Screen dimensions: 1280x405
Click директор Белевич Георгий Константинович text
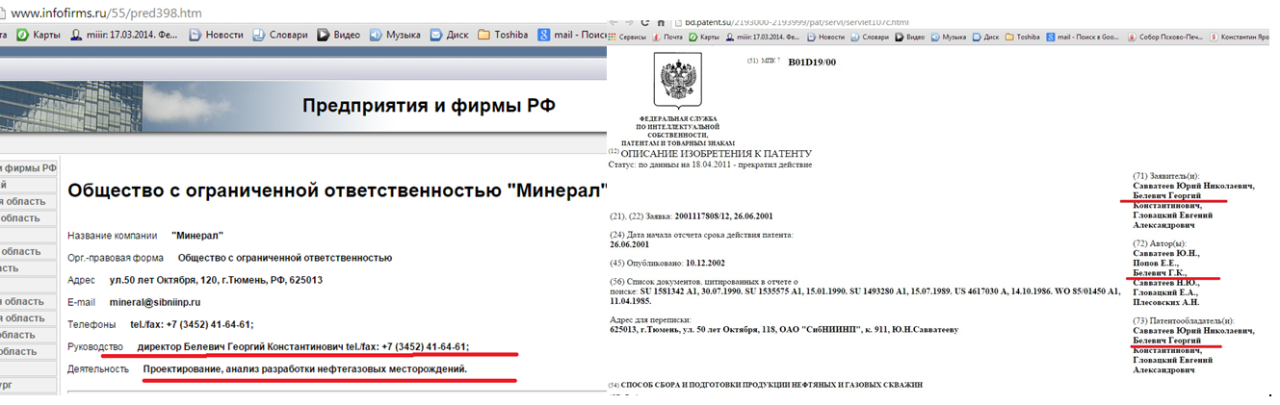tap(239, 347)
